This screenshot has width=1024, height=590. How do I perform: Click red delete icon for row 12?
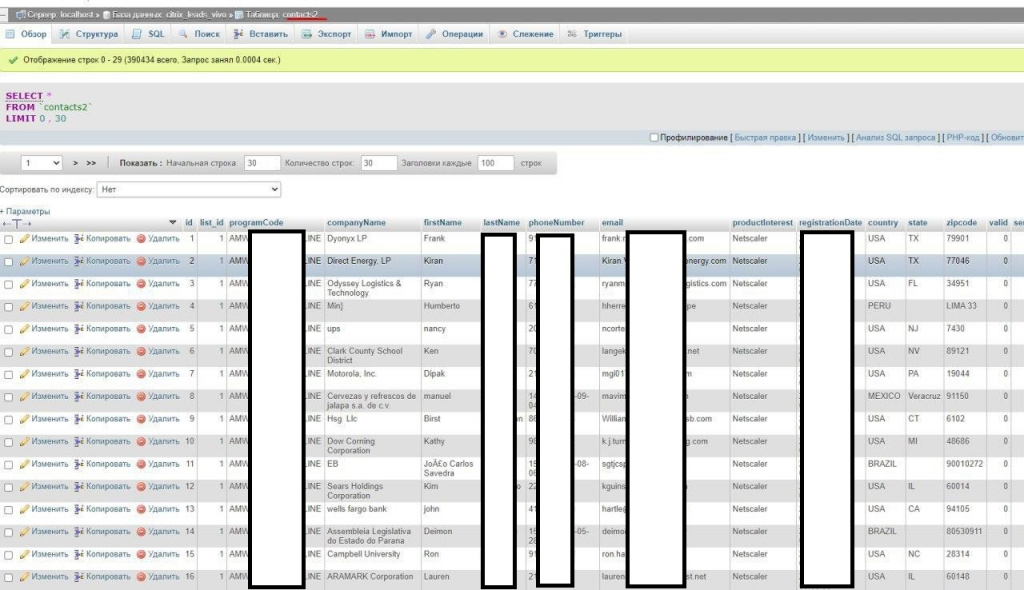pos(140,486)
